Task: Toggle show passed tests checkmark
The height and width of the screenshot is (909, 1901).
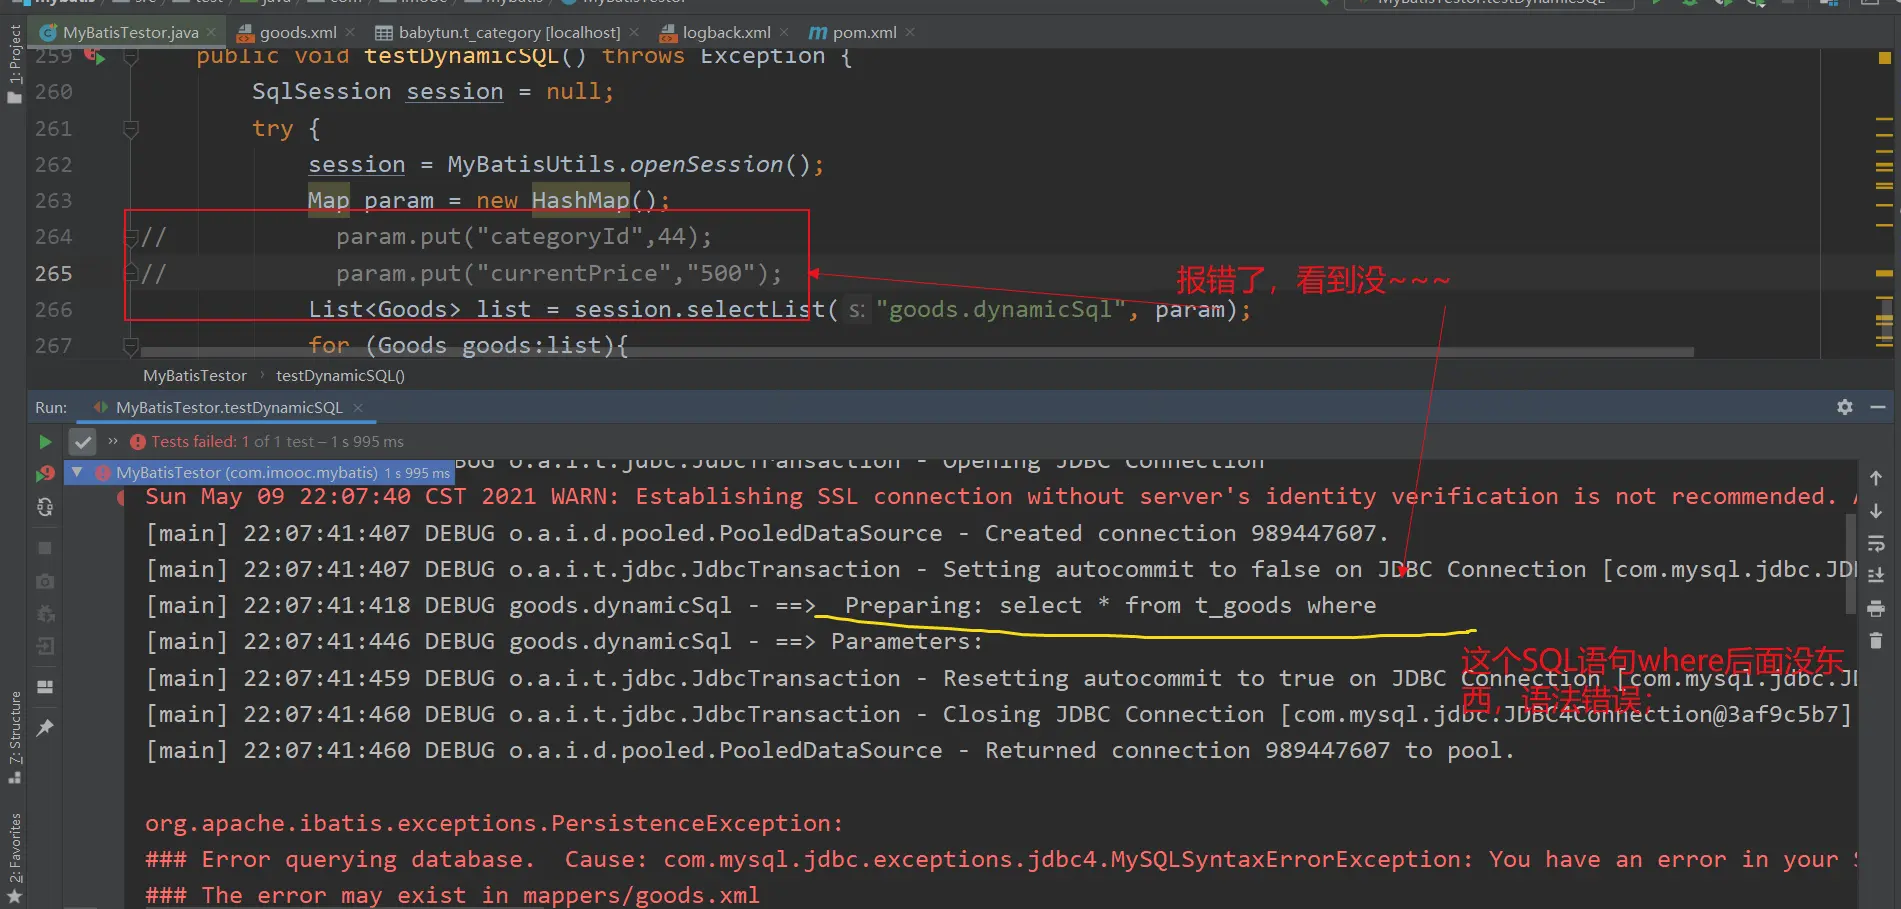Action: pos(83,441)
